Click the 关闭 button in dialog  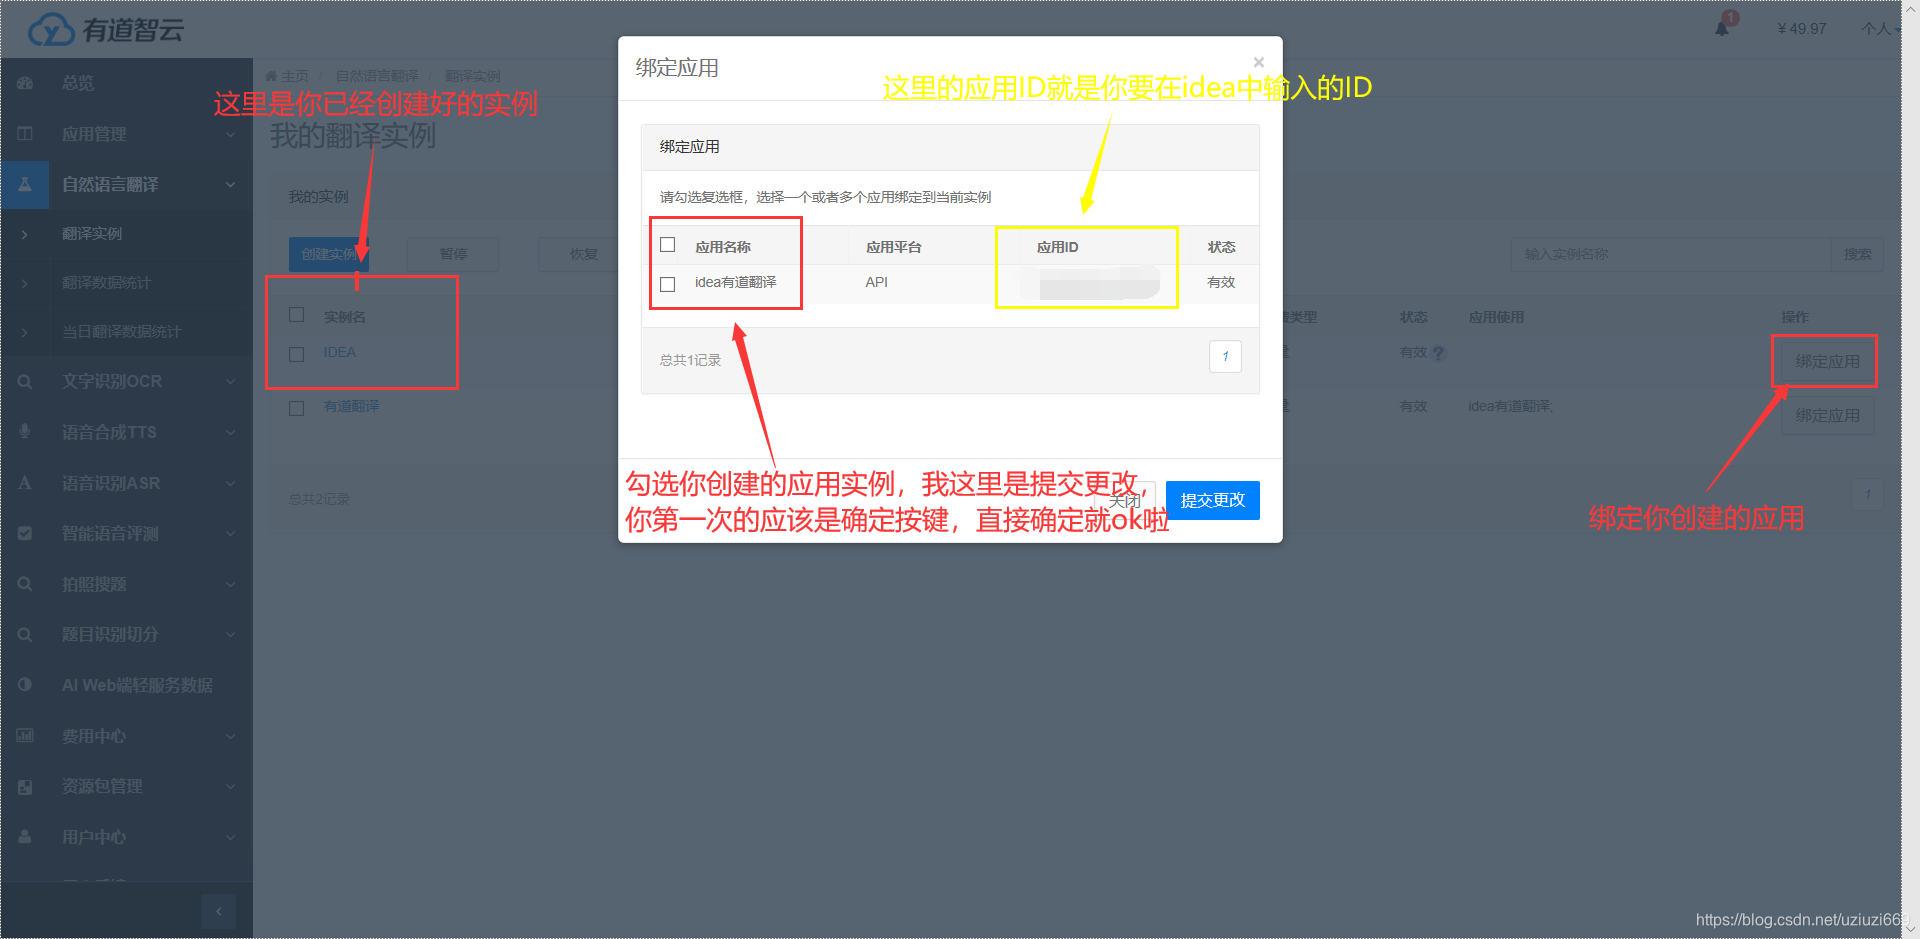coord(1125,500)
